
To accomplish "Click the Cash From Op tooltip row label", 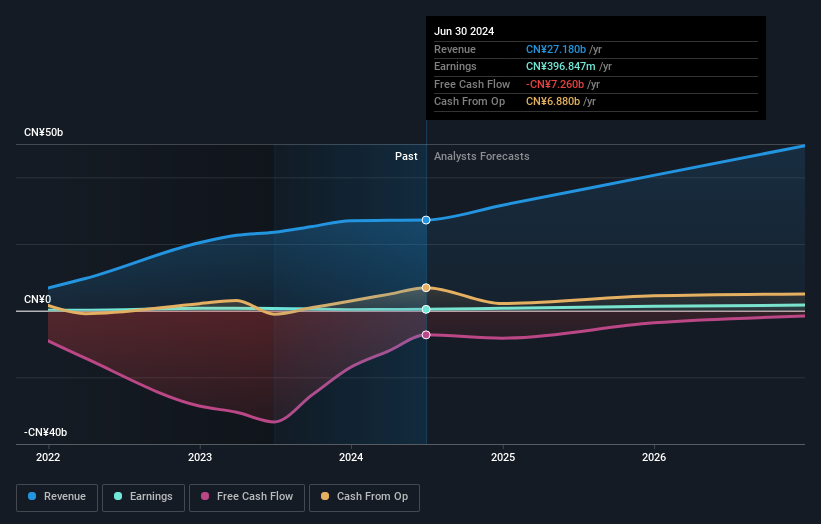I will [470, 102].
